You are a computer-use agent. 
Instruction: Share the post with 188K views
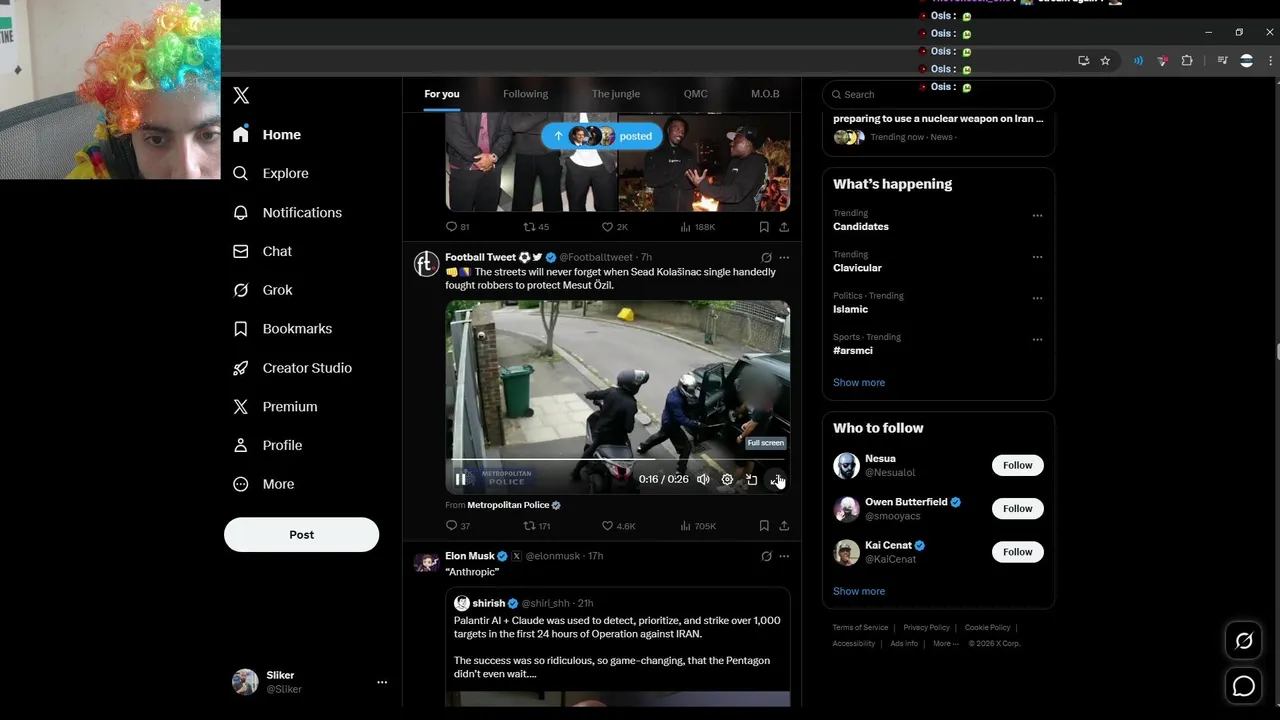[x=784, y=227]
